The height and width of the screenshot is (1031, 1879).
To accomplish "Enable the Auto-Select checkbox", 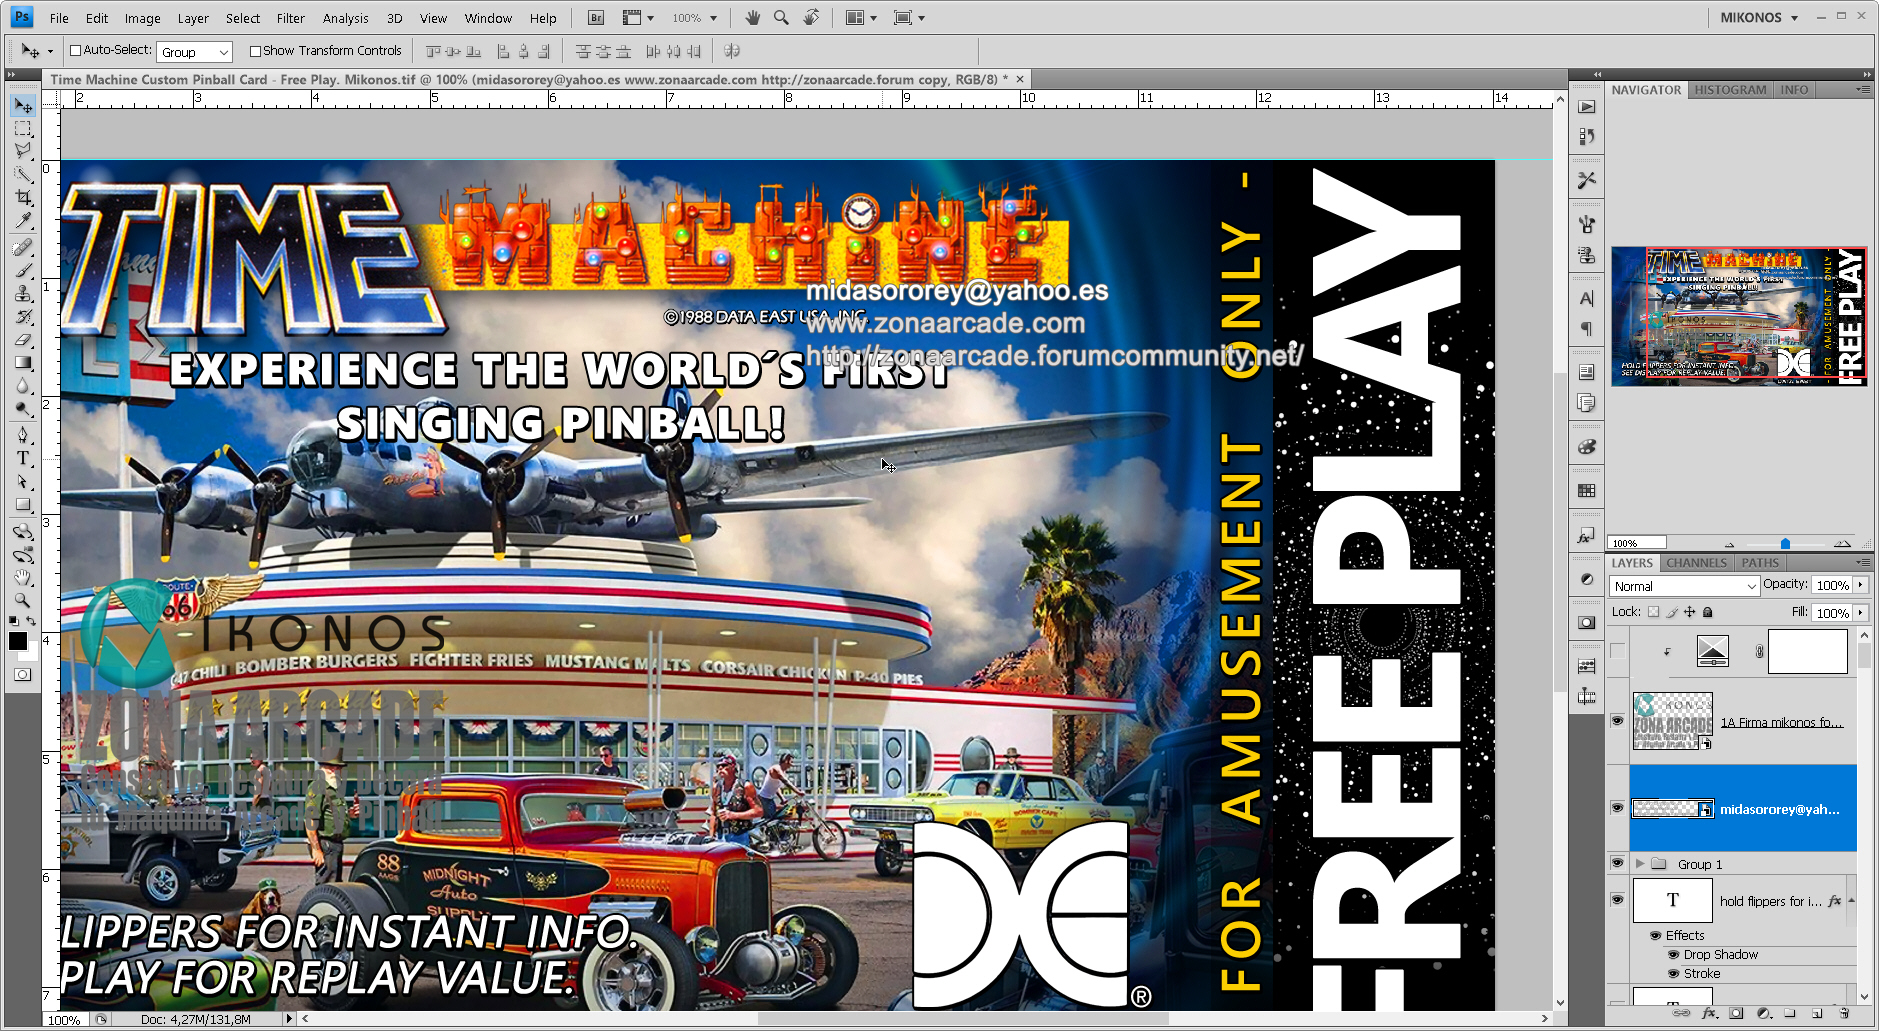I will coord(75,51).
